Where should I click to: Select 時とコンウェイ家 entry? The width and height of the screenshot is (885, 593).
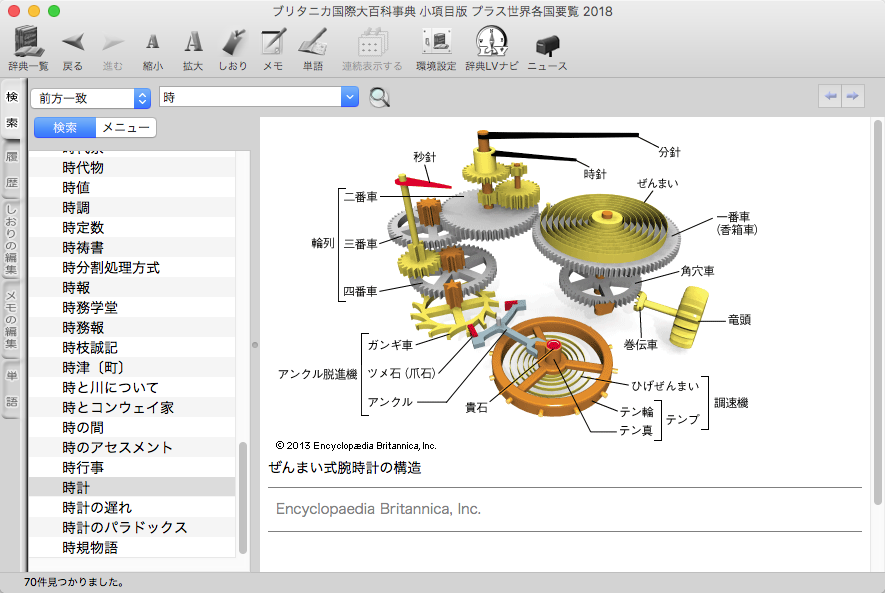[x=132, y=407]
